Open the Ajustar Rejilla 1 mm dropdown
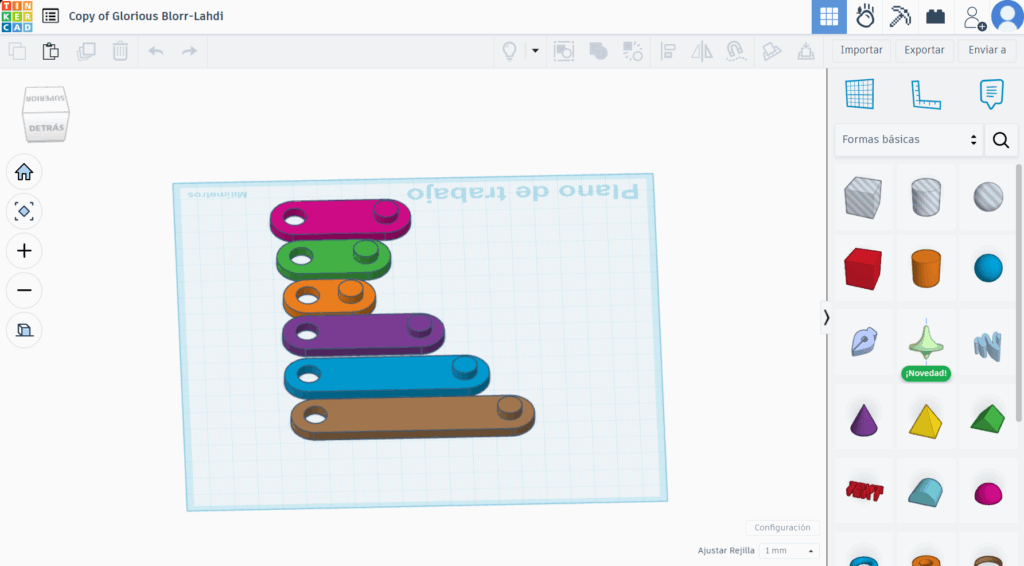The width and height of the screenshot is (1024, 566). pos(789,551)
